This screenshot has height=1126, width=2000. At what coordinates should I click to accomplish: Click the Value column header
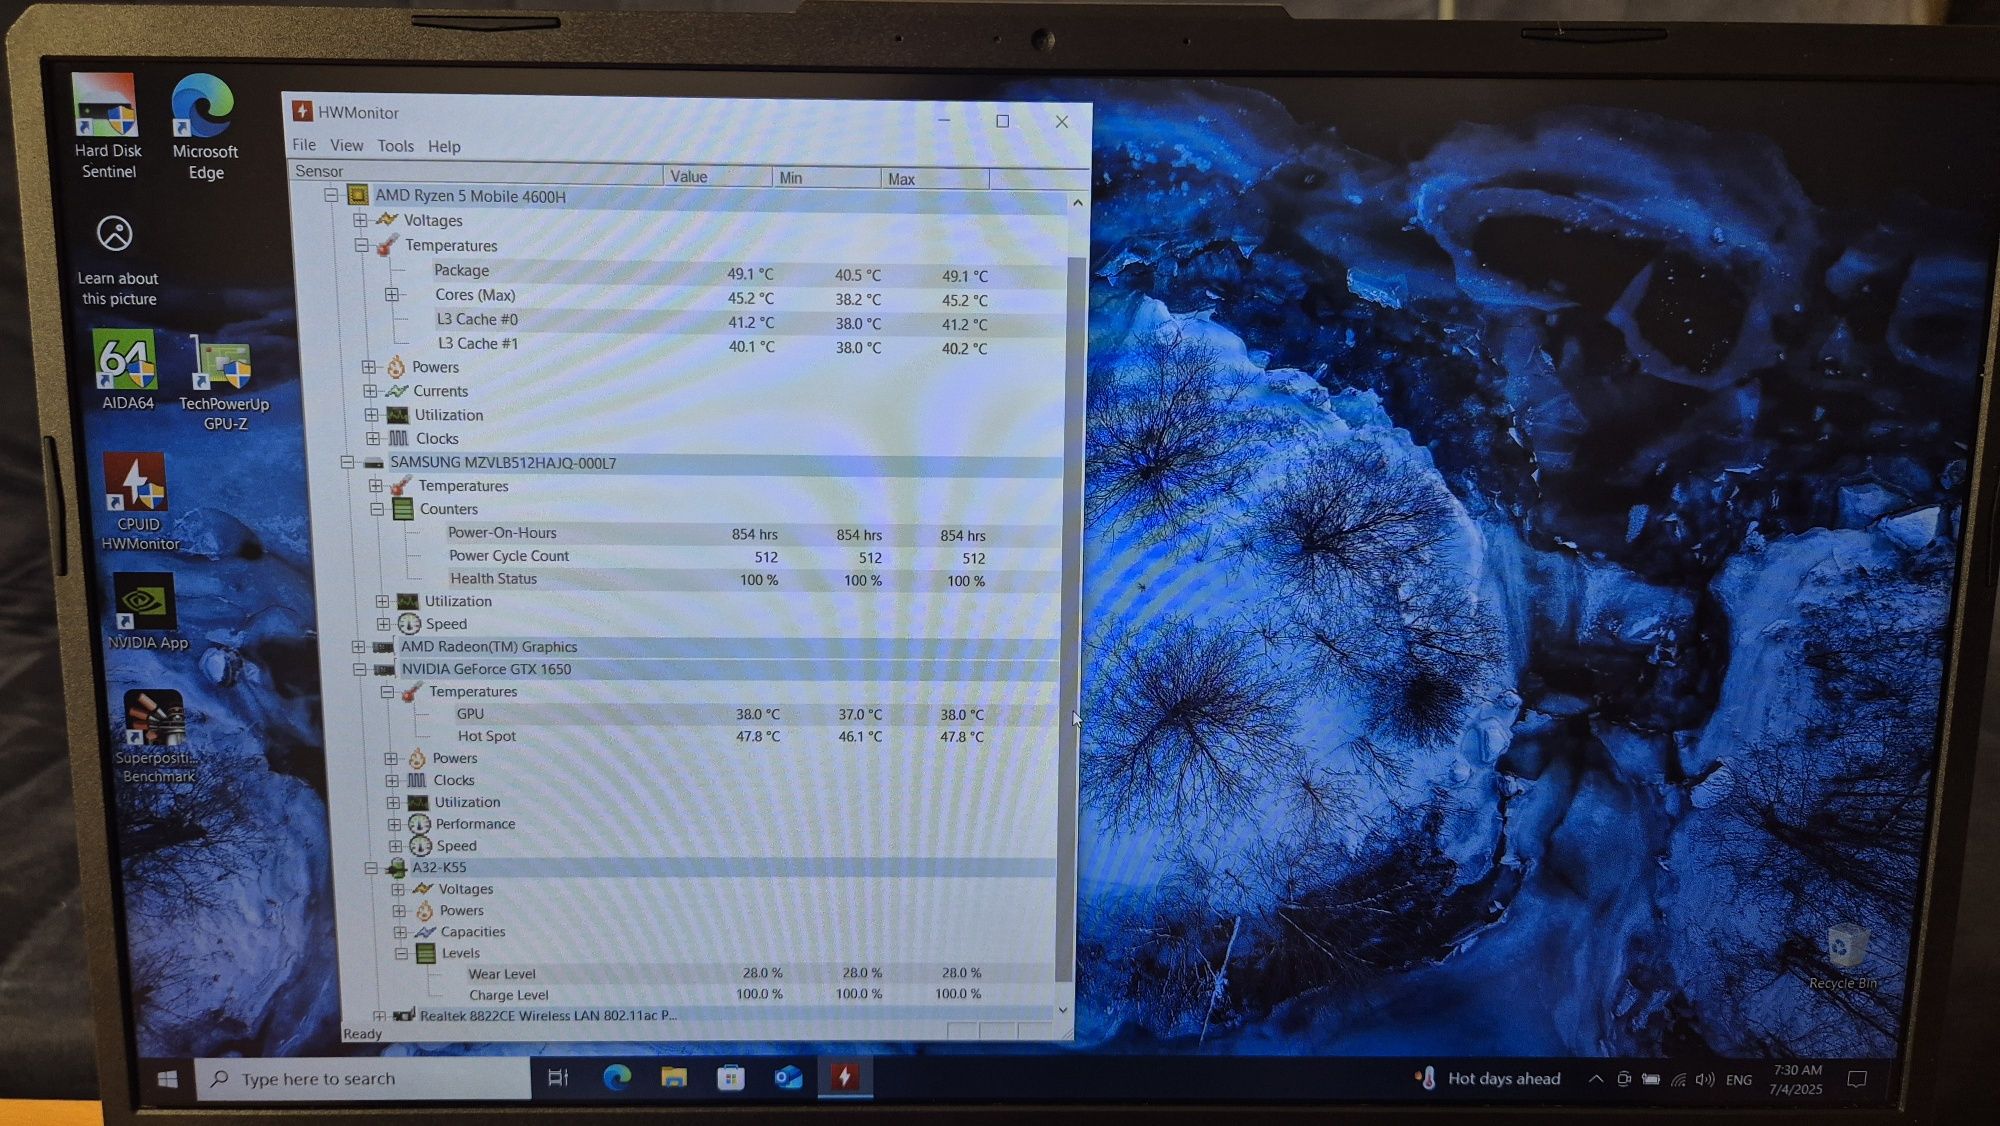click(717, 176)
